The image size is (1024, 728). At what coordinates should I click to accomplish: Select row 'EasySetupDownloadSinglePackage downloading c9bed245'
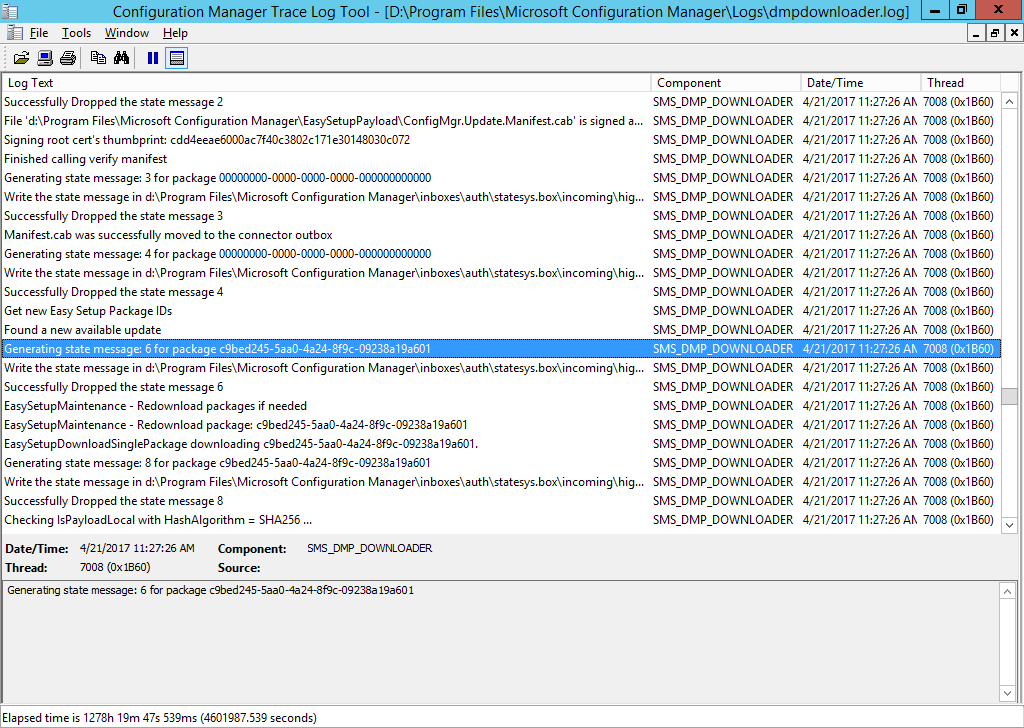coord(501,443)
